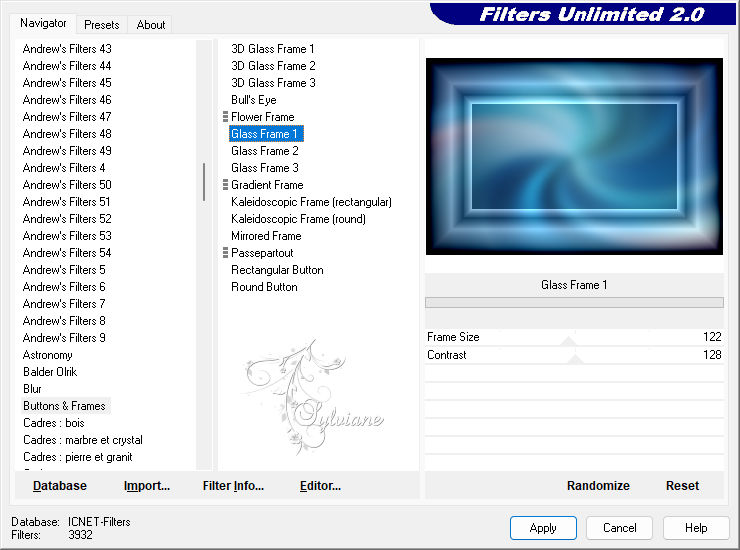This screenshot has width=740, height=550.
Task: Select Cadres : pierre et granit category
Action: [x=77, y=457]
